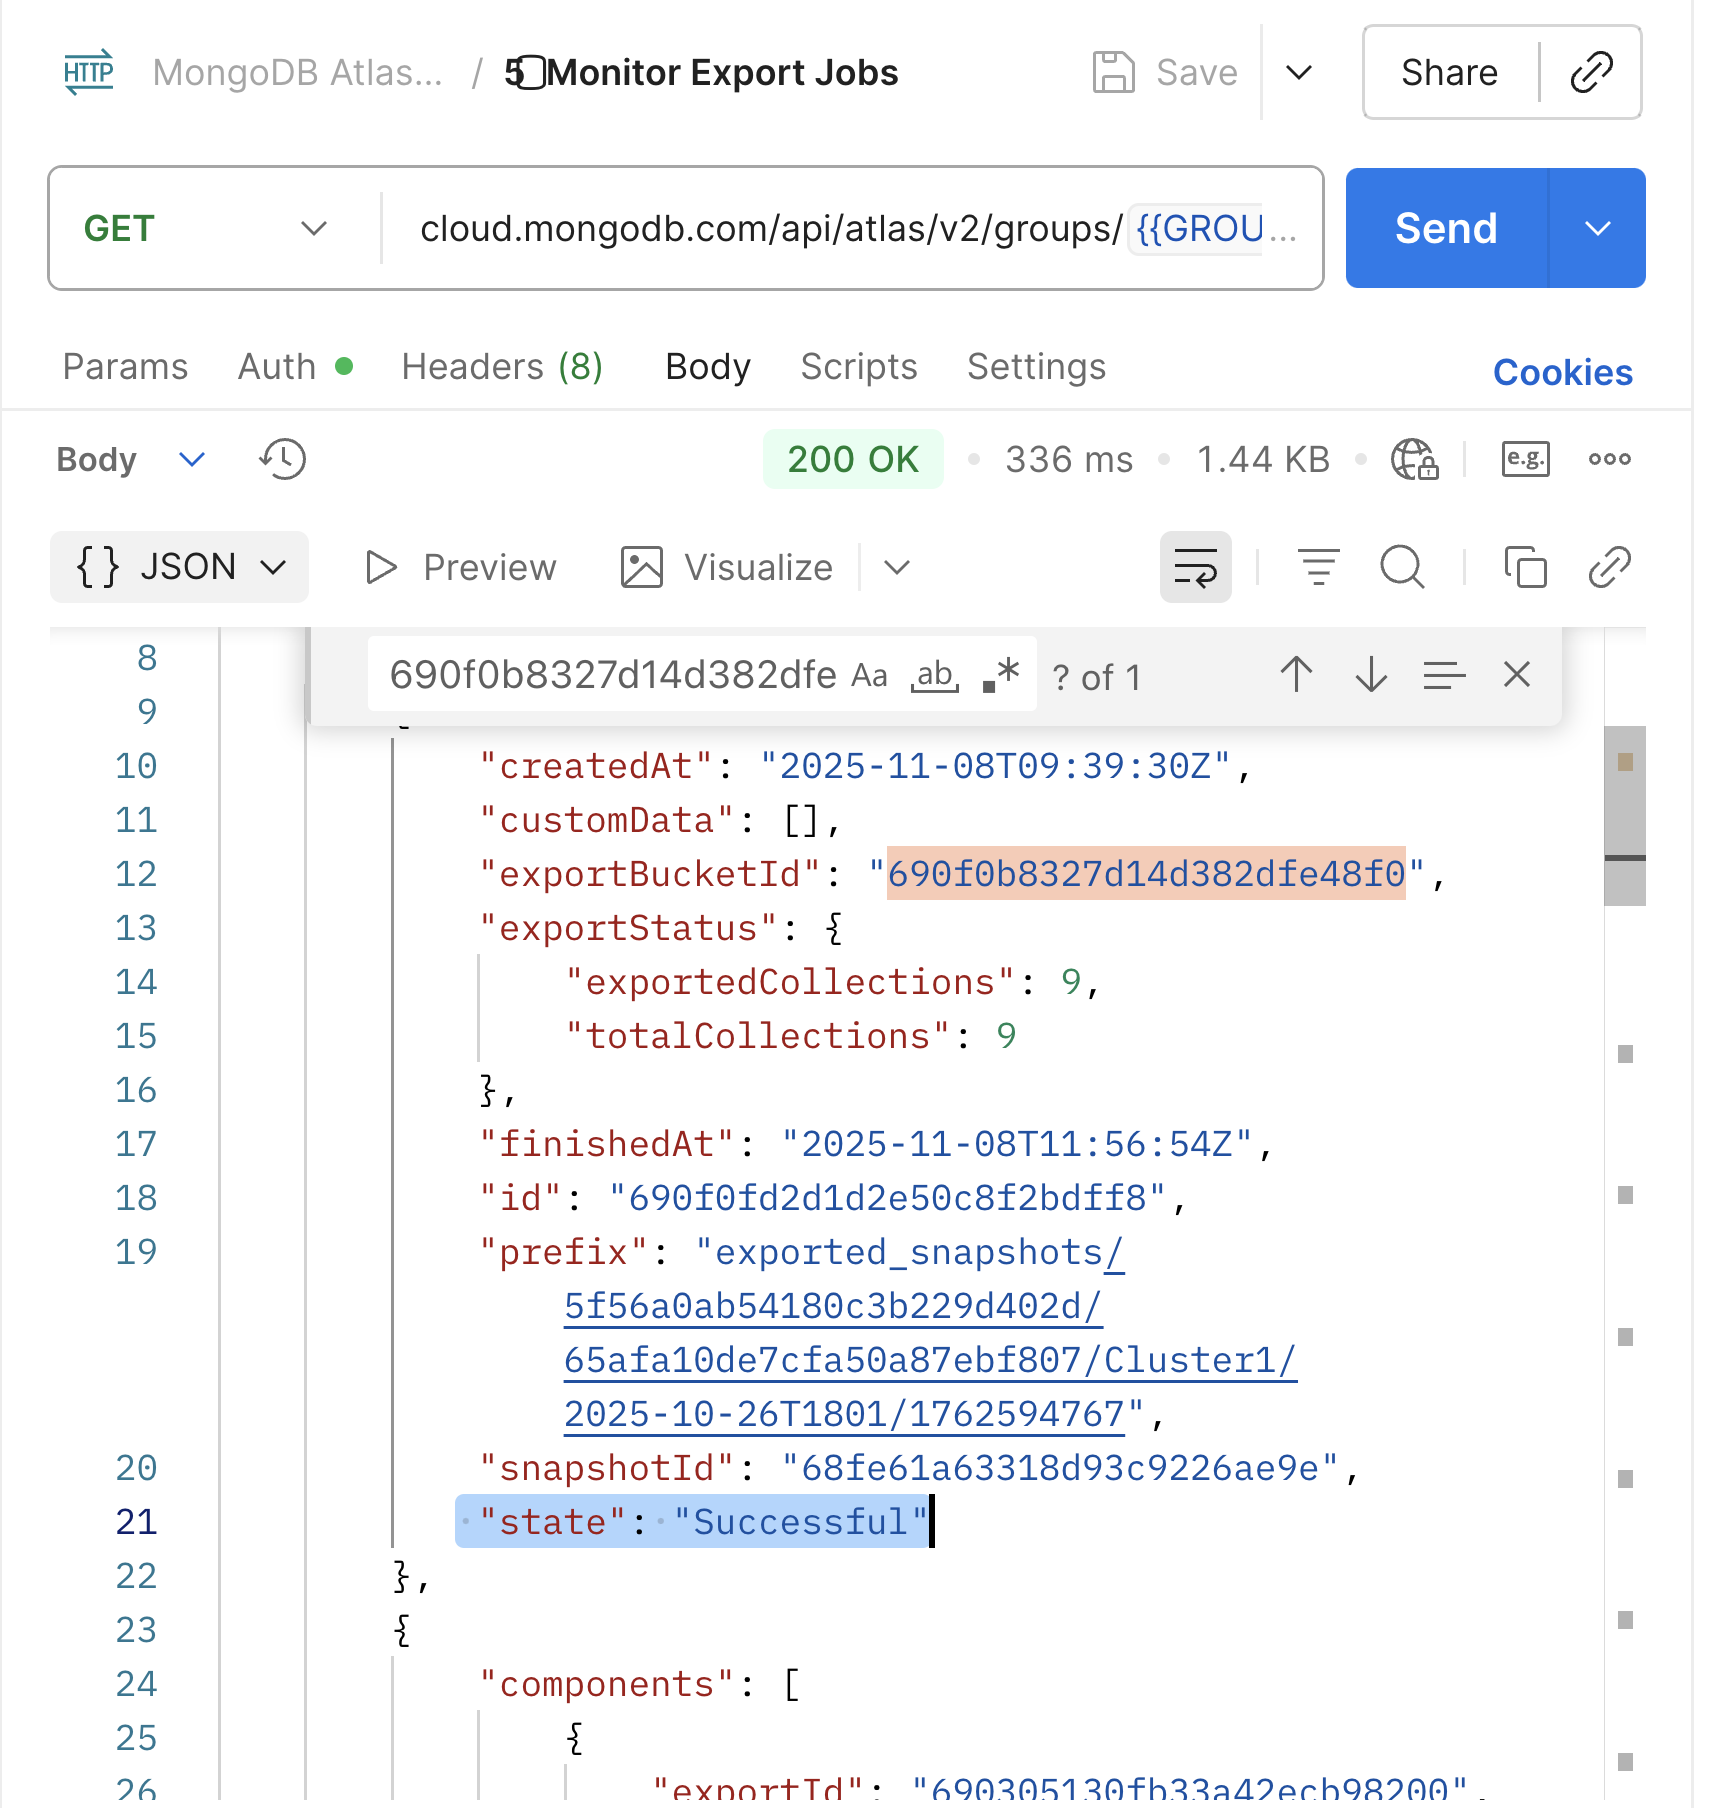Toggle whole word matching option
The width and height of the screenshot is (1710, 1808).
click(935, 676)
